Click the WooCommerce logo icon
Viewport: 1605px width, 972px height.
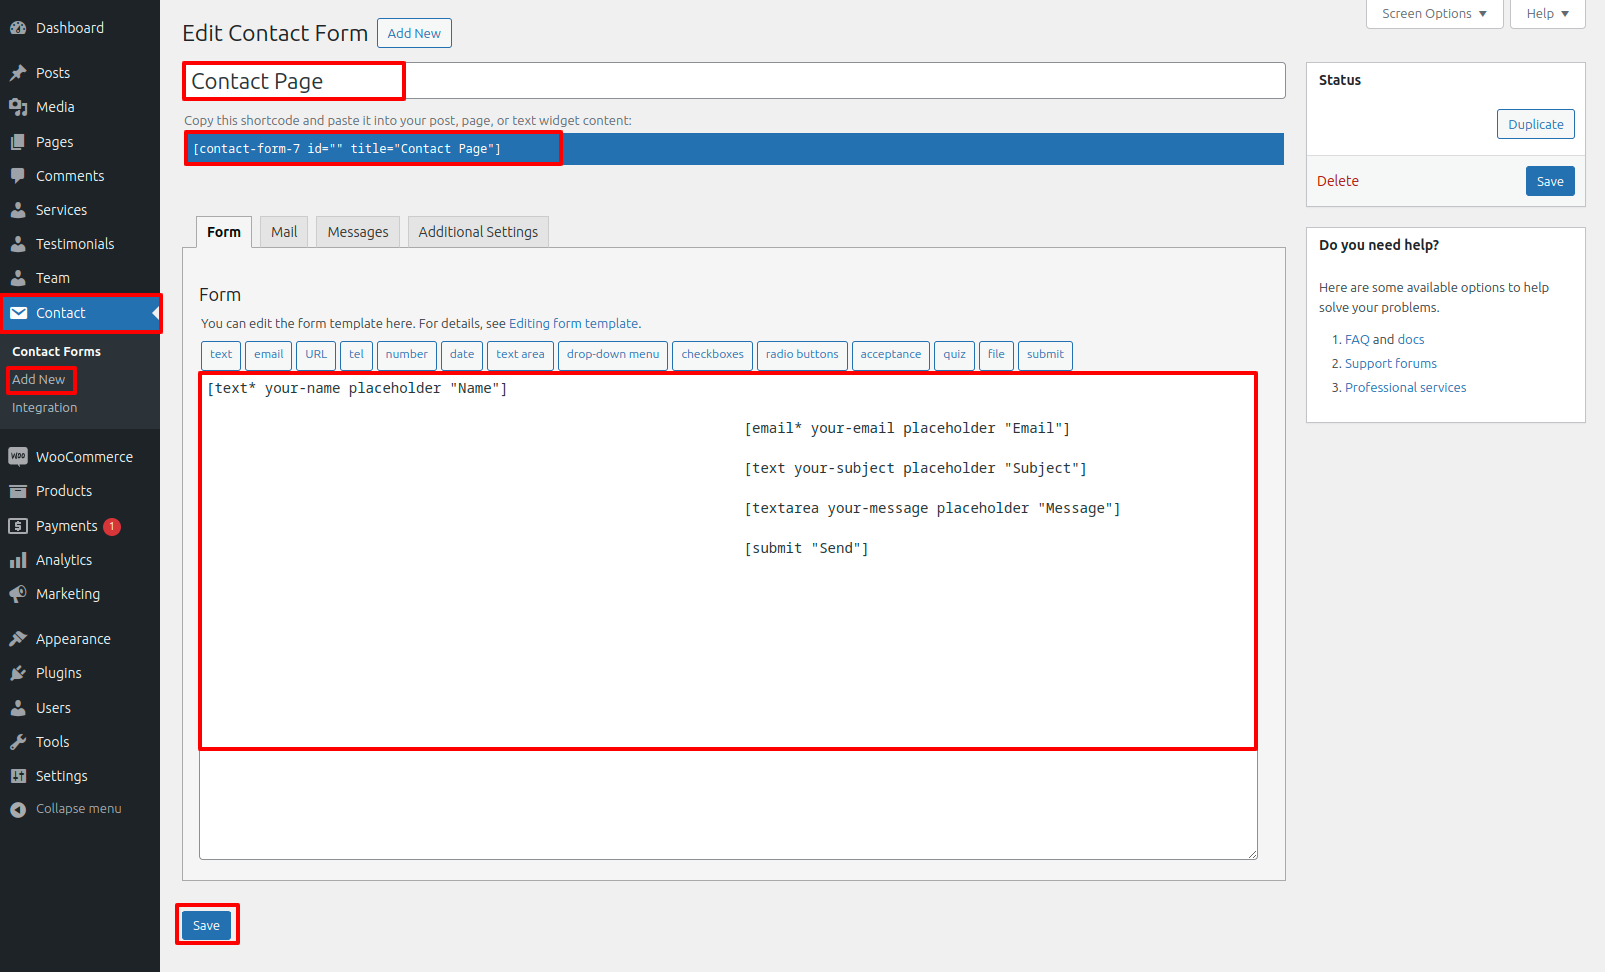[18, 457]
